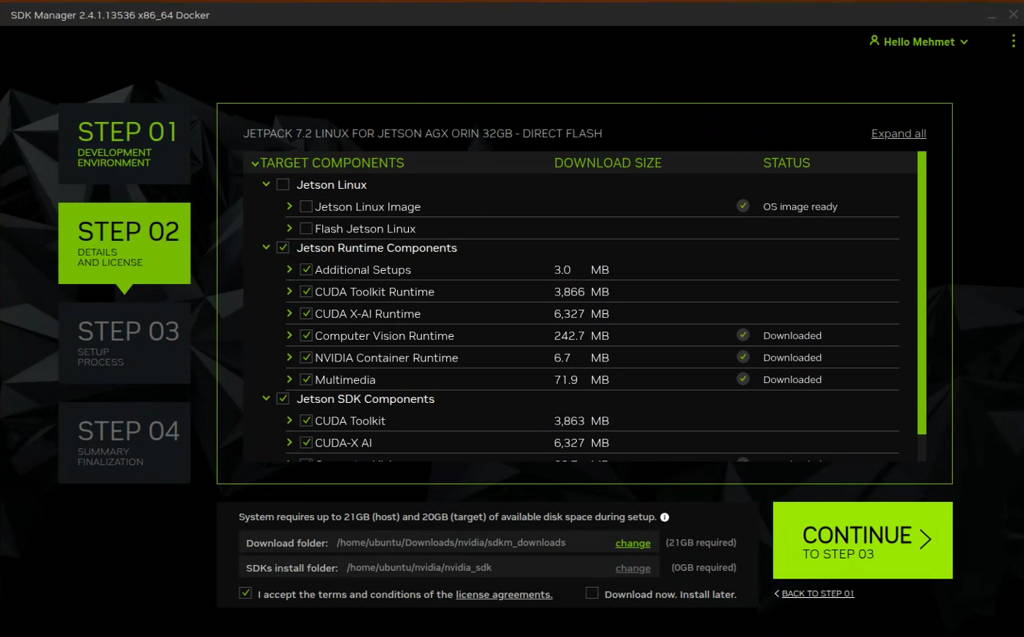Image resolution: width=1024 pixels, height=637 pixels.
Task: Click Computer Vision Runtime downloaded status icon
Action: [x=743, y=335]
